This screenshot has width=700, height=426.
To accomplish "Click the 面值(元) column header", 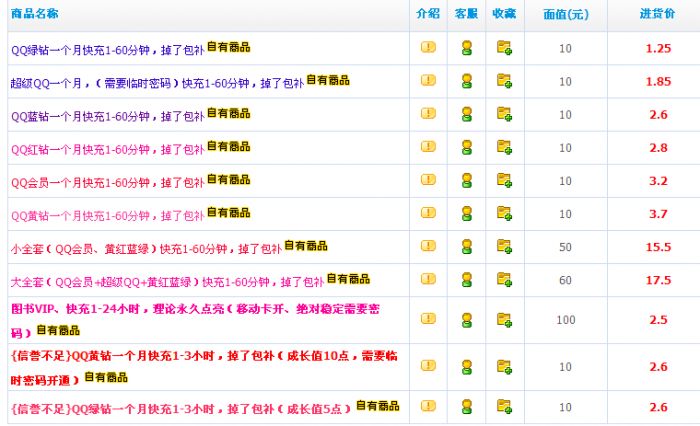I will tap(566, 14).
